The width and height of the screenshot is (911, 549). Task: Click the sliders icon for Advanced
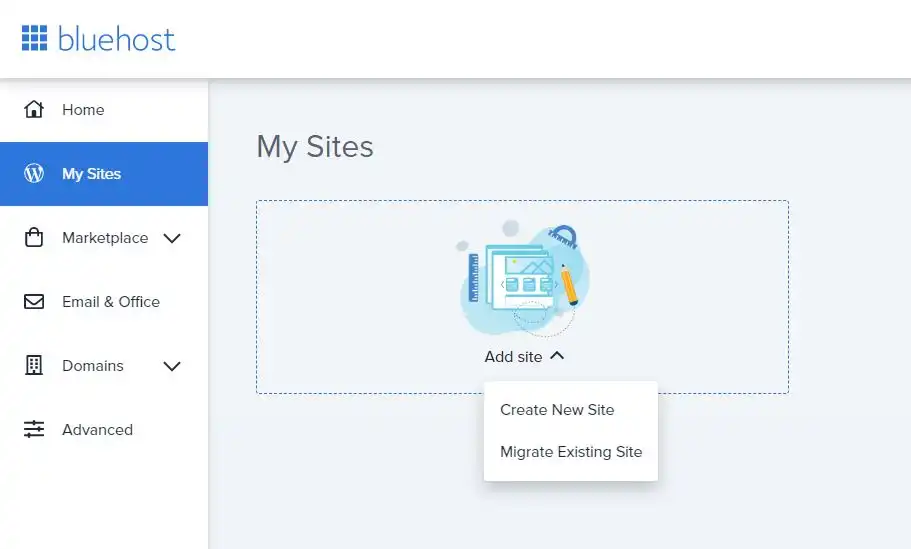[34, 429]
